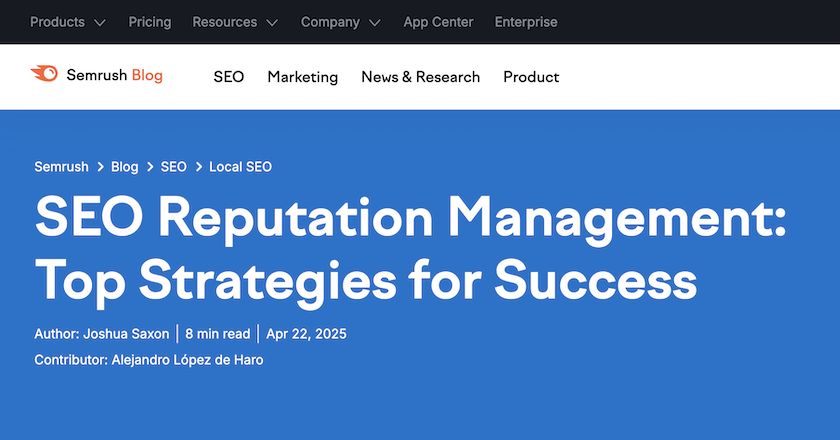Click the Semrush breadcrumb link
Screen dimensions: 840x440
point(62,167)
